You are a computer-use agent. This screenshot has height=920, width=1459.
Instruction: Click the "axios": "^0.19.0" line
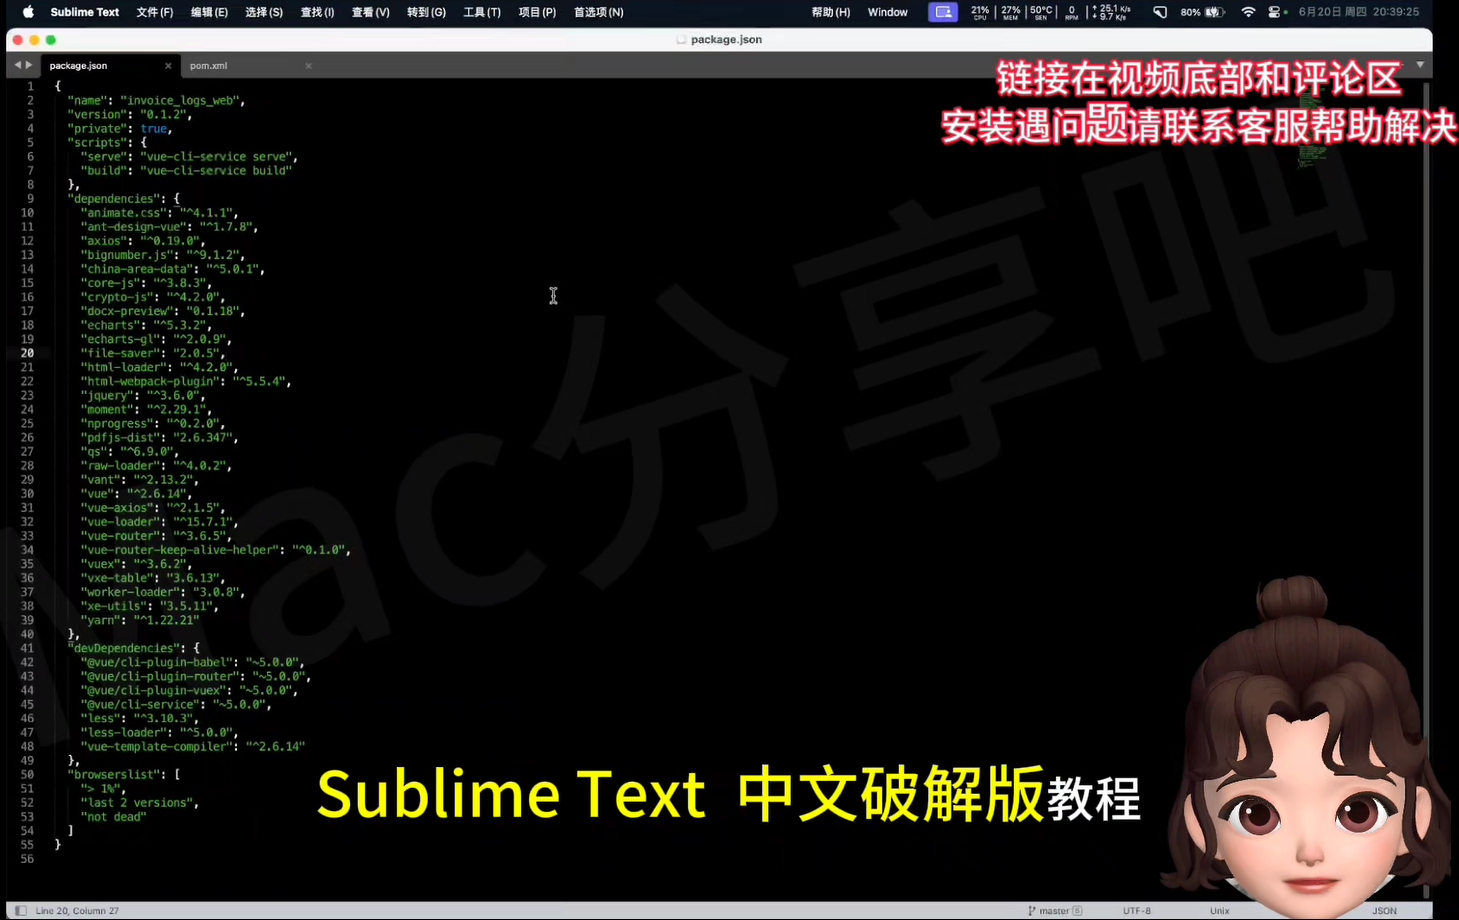pos(143,241)
